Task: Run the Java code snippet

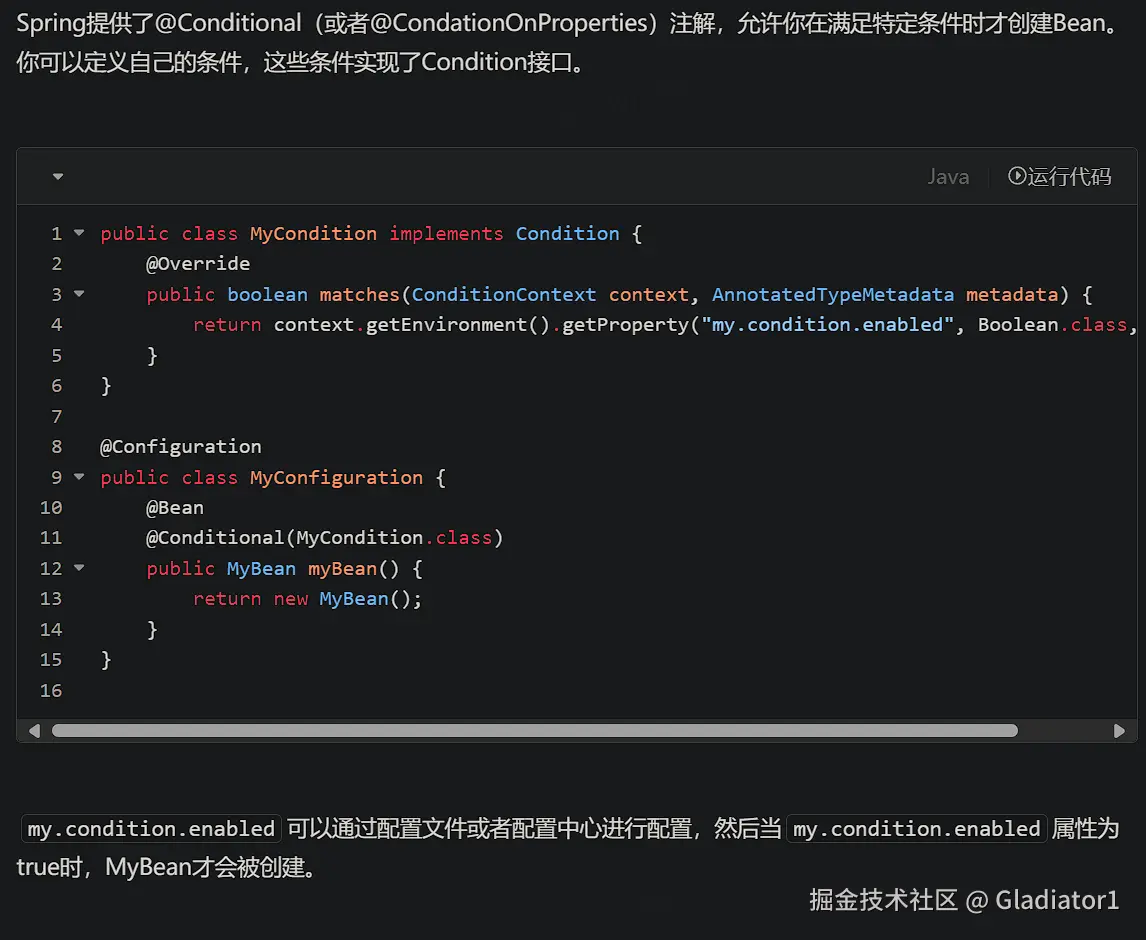Action: (1059, 176)
